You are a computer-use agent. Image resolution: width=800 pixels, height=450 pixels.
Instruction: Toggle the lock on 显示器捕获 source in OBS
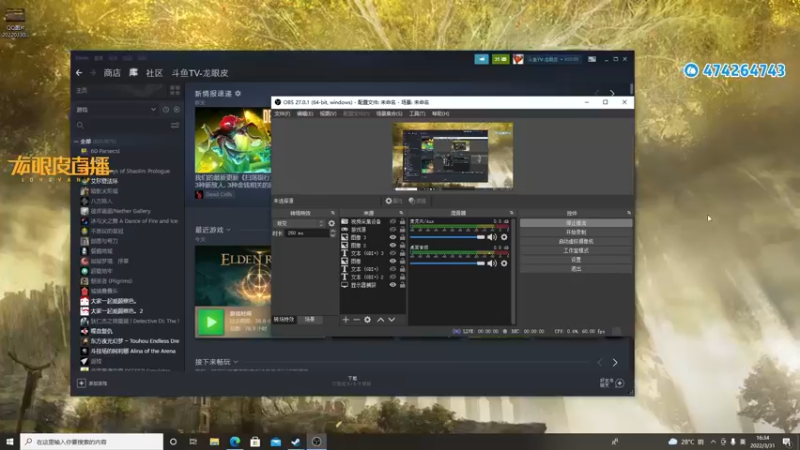coord(403,285)
